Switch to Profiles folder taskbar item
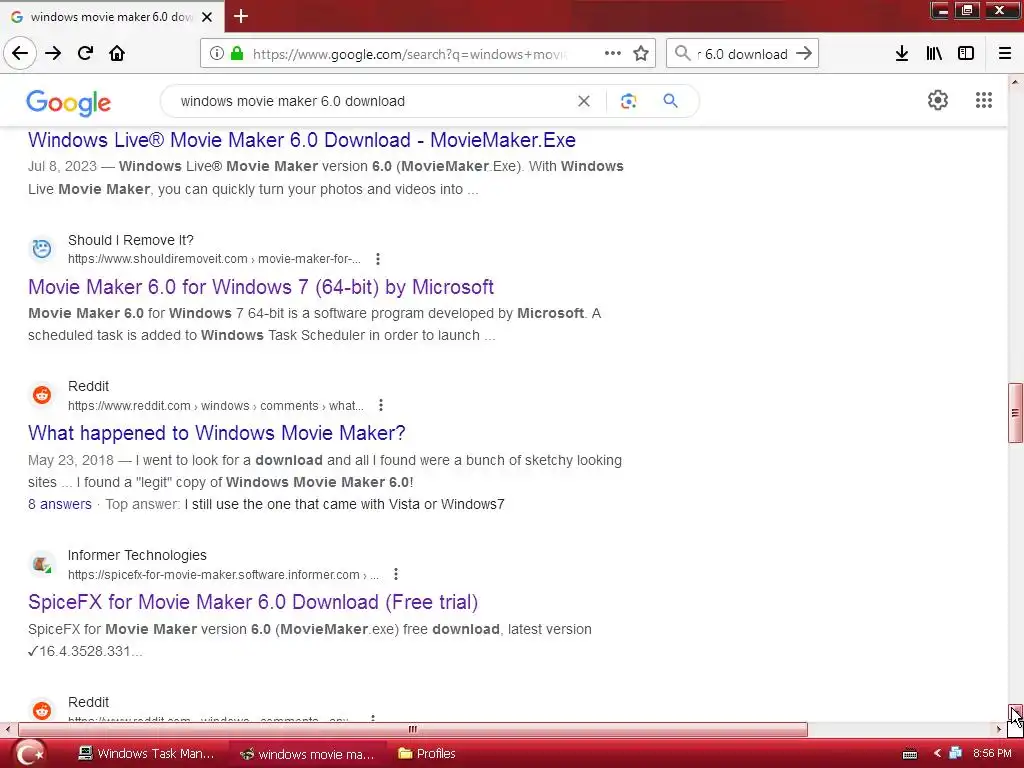1024x768 pixels. [x=427, y=754]
